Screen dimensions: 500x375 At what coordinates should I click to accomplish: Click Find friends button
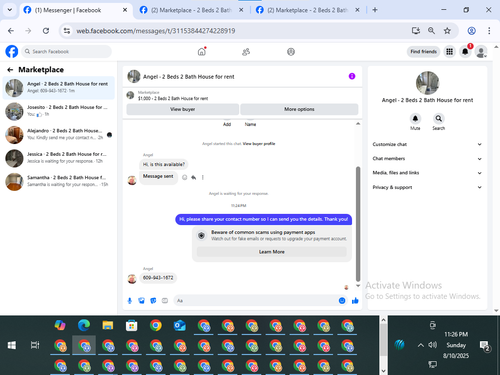[x=423, y=52]
